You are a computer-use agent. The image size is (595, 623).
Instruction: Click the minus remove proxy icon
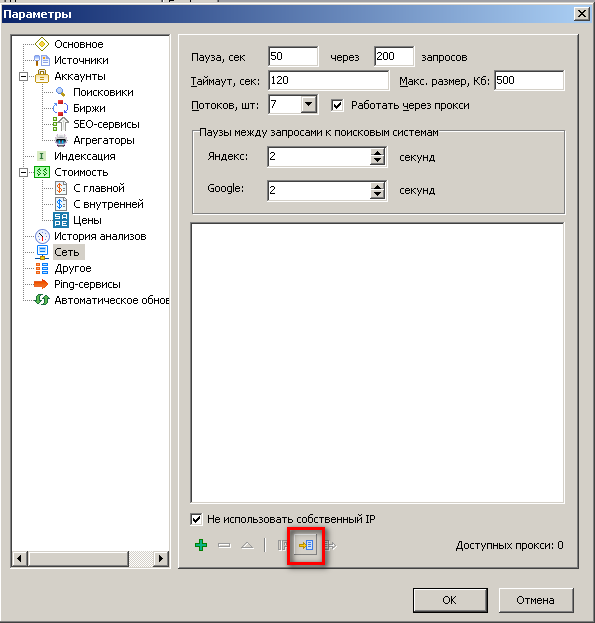224,546
